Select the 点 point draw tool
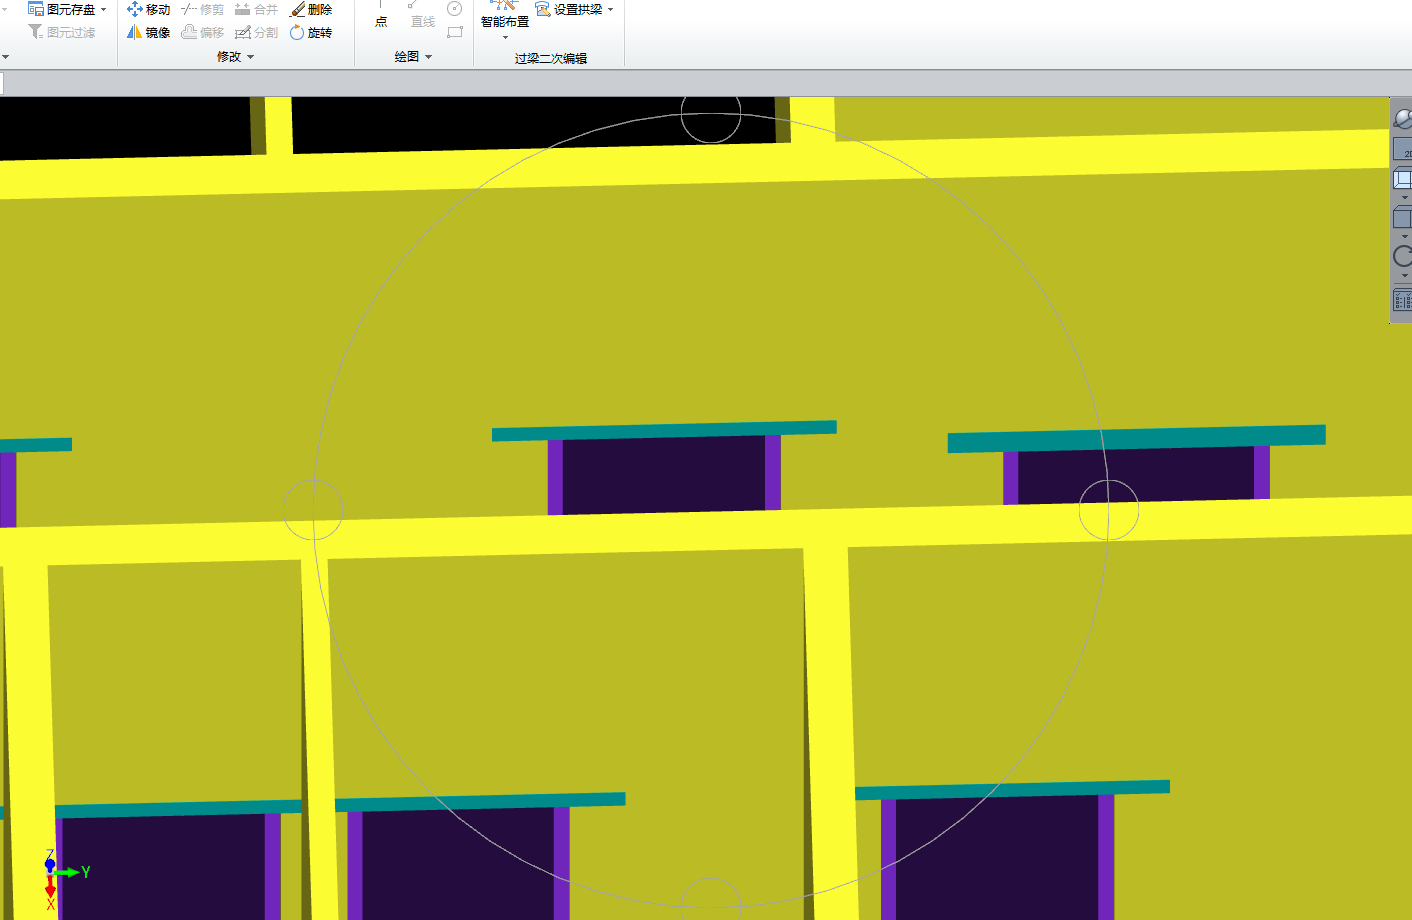Screen dimensions: 1412x920 (x=381, y=15)
